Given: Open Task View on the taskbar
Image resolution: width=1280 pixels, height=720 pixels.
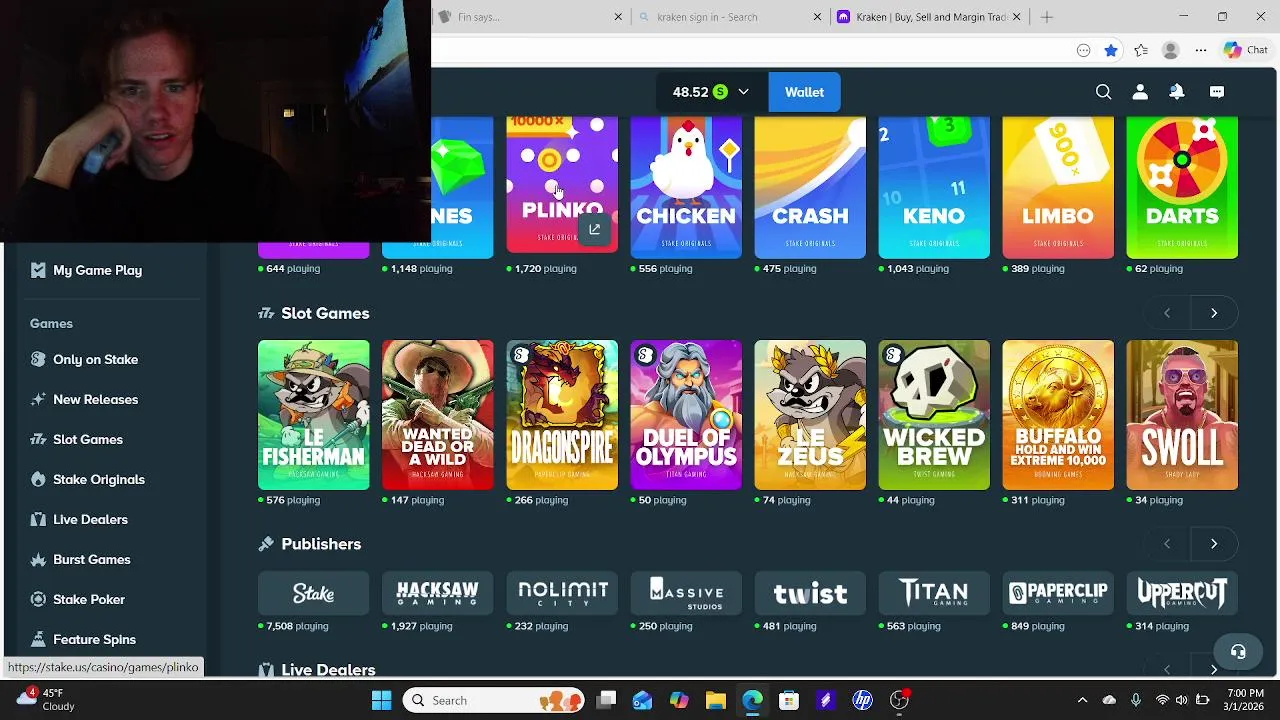Looking at the screenshot, I should pos(607,700).
